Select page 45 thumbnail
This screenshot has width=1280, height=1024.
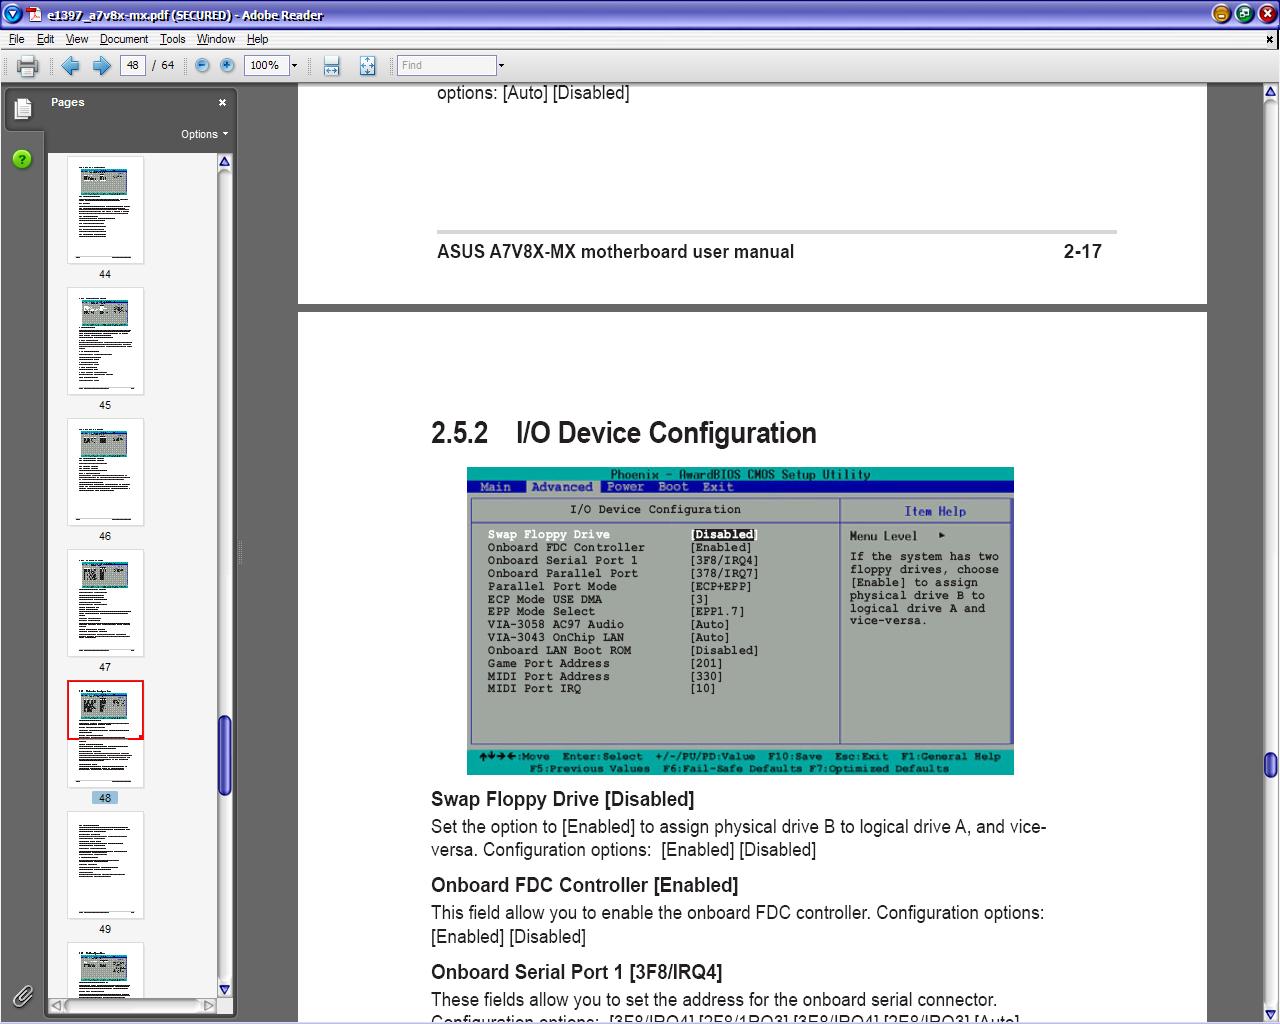[x=105, y=341]
